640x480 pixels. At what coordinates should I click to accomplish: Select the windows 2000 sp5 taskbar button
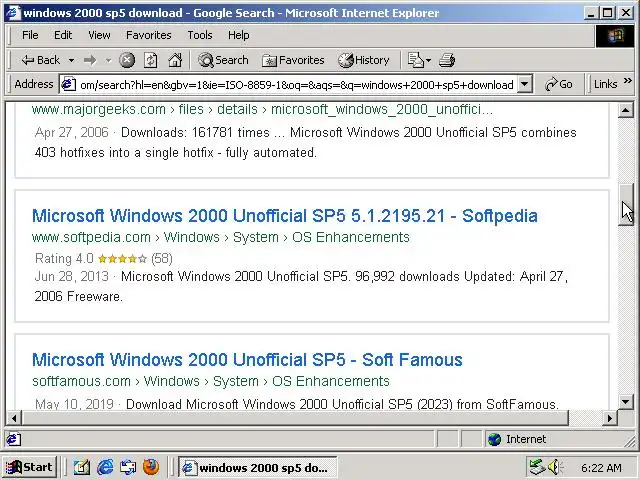click(x=258, y=467)
